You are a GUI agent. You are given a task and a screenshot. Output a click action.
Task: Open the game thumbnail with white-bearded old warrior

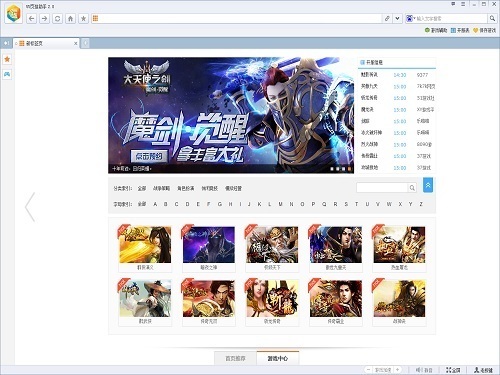click(272, 245)
